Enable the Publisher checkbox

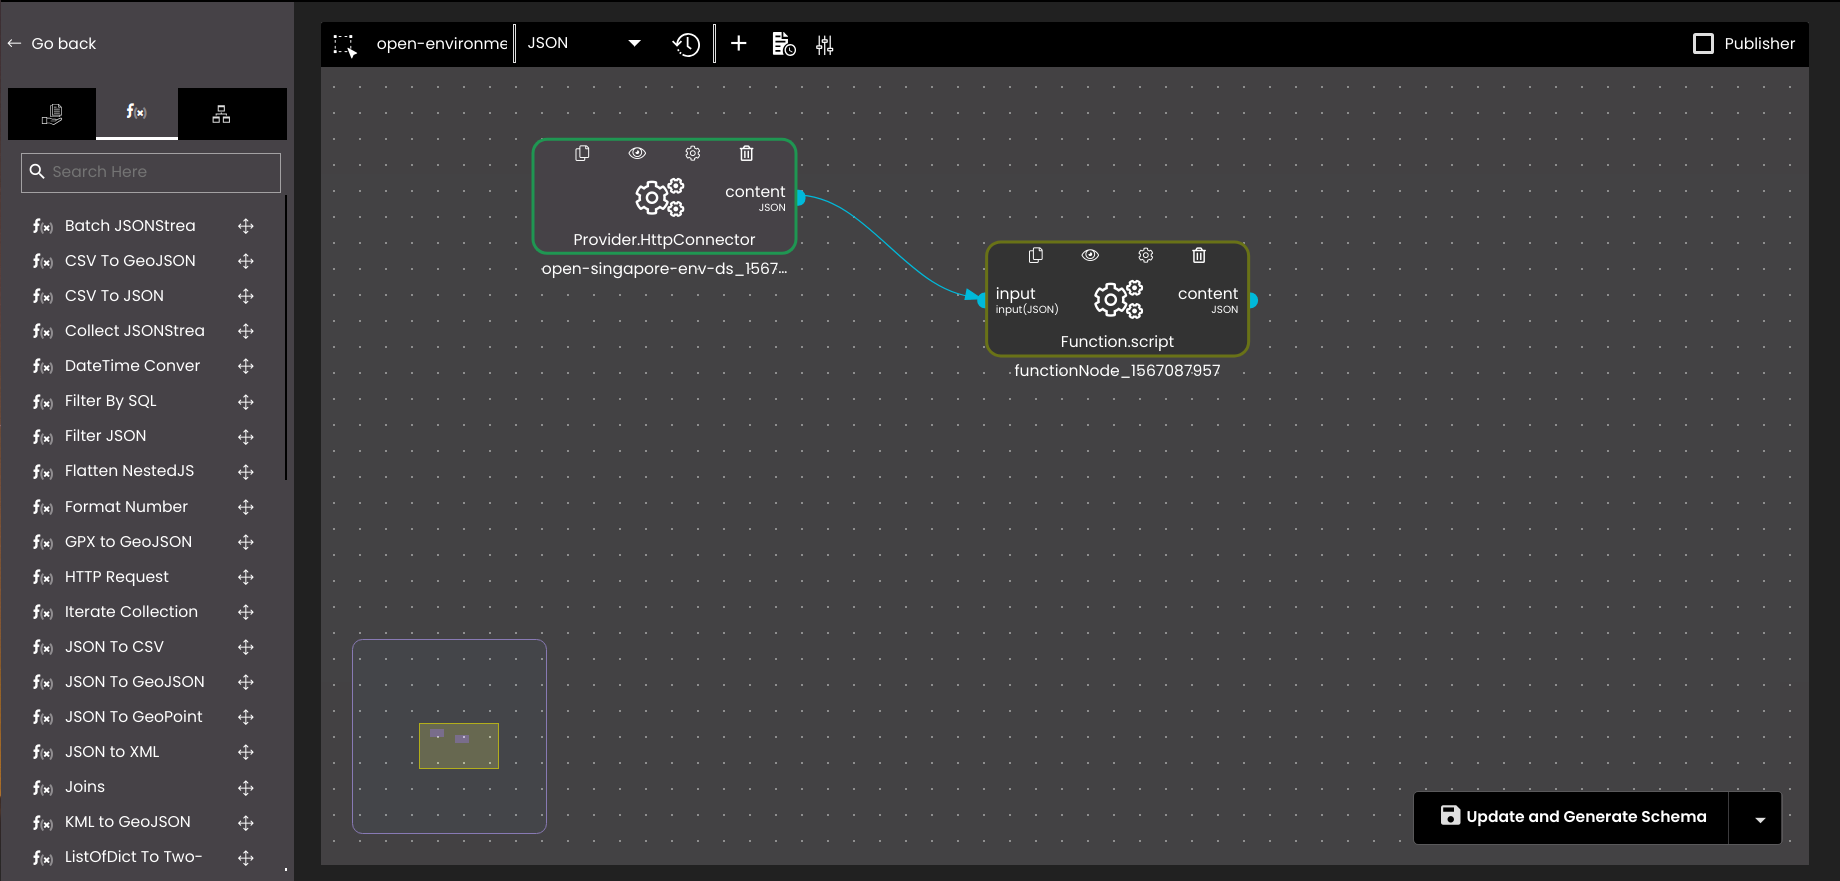1703,44
